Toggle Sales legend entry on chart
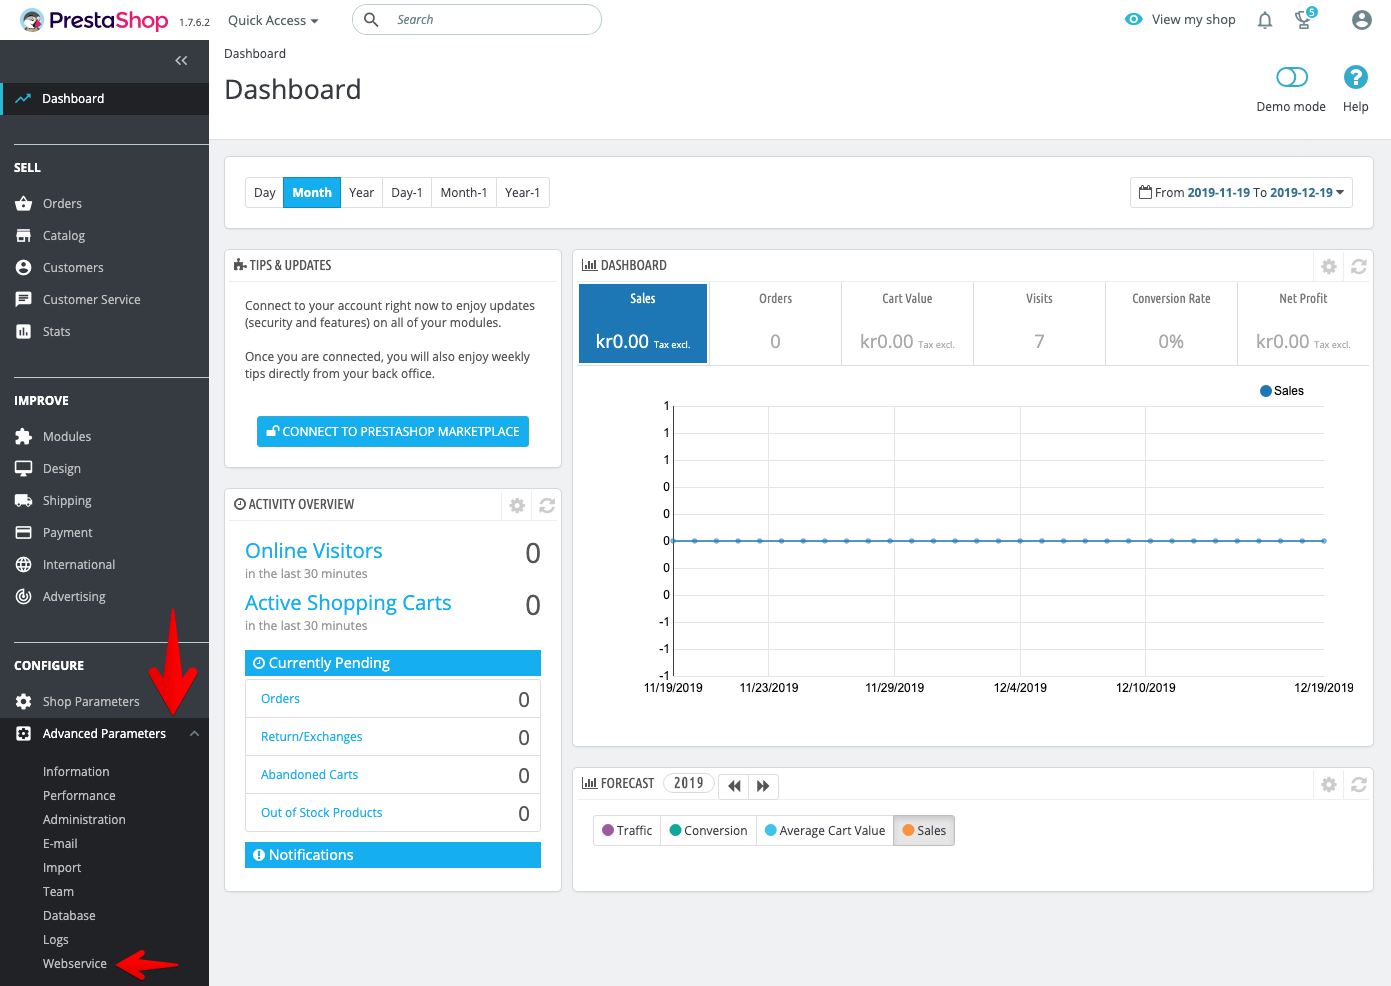Image resolution: width=1391 pixels, height=986 pixels. (x=1282, y=391)
